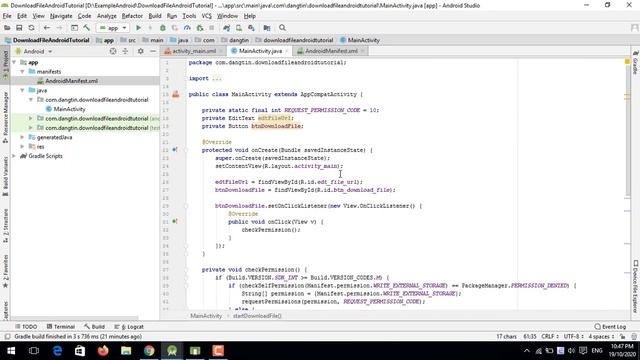Click the Search Everywhere magnifier icon
The width and height of the screenshot is (640, 360).
pos(282,28)
